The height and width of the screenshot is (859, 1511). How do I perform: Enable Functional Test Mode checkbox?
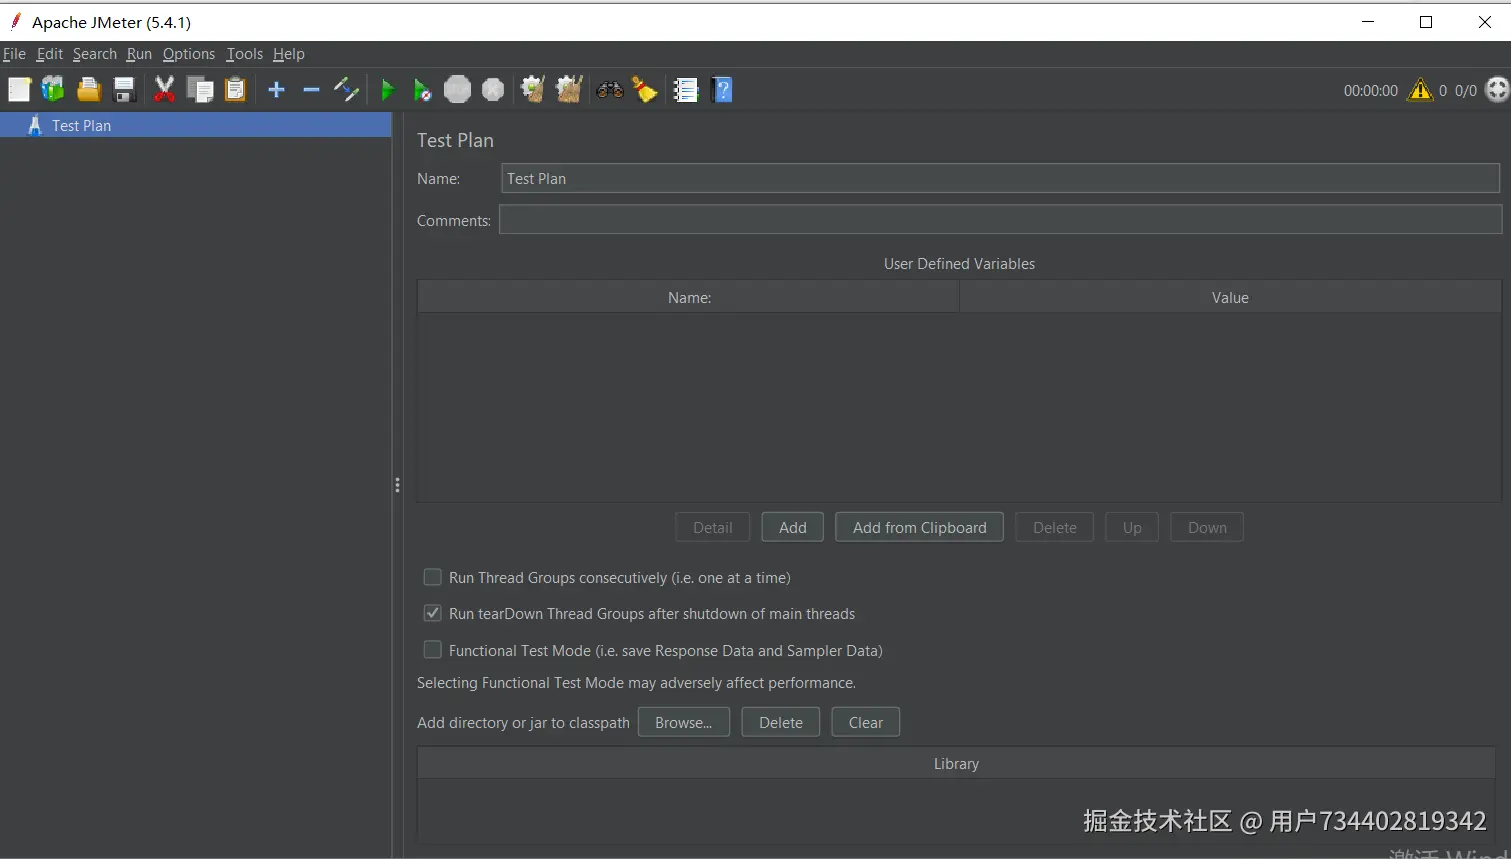coord(433,650)
